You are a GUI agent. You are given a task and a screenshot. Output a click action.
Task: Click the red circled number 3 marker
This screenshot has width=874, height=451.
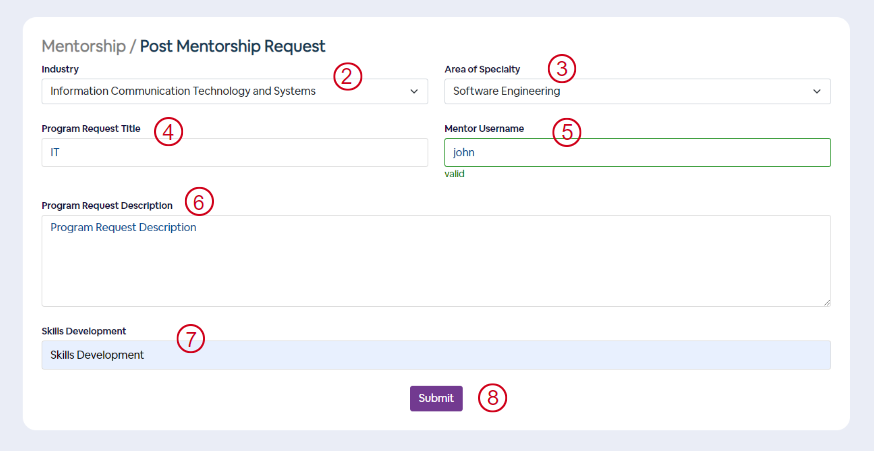pyautogui.click(x=562, y=69)
